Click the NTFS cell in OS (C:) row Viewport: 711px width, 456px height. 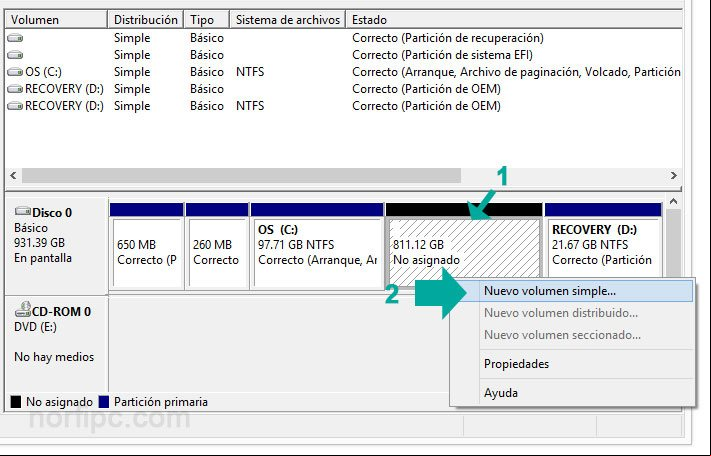(250, 72)
